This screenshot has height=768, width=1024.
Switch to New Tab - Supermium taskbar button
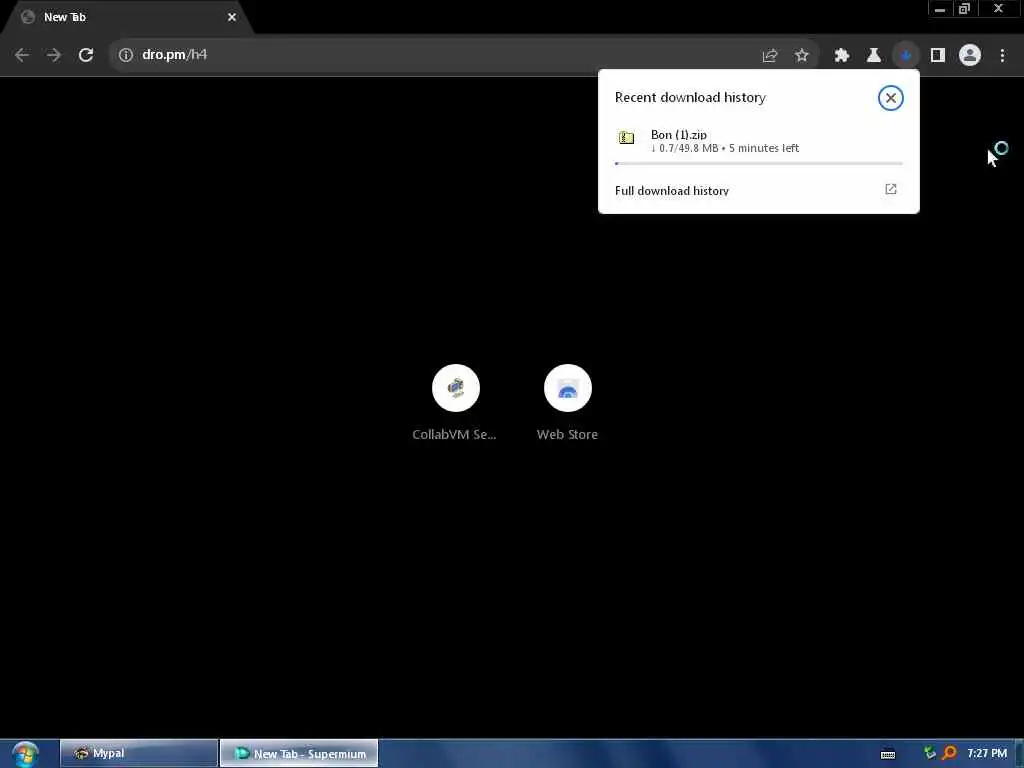tap(299, 753)
